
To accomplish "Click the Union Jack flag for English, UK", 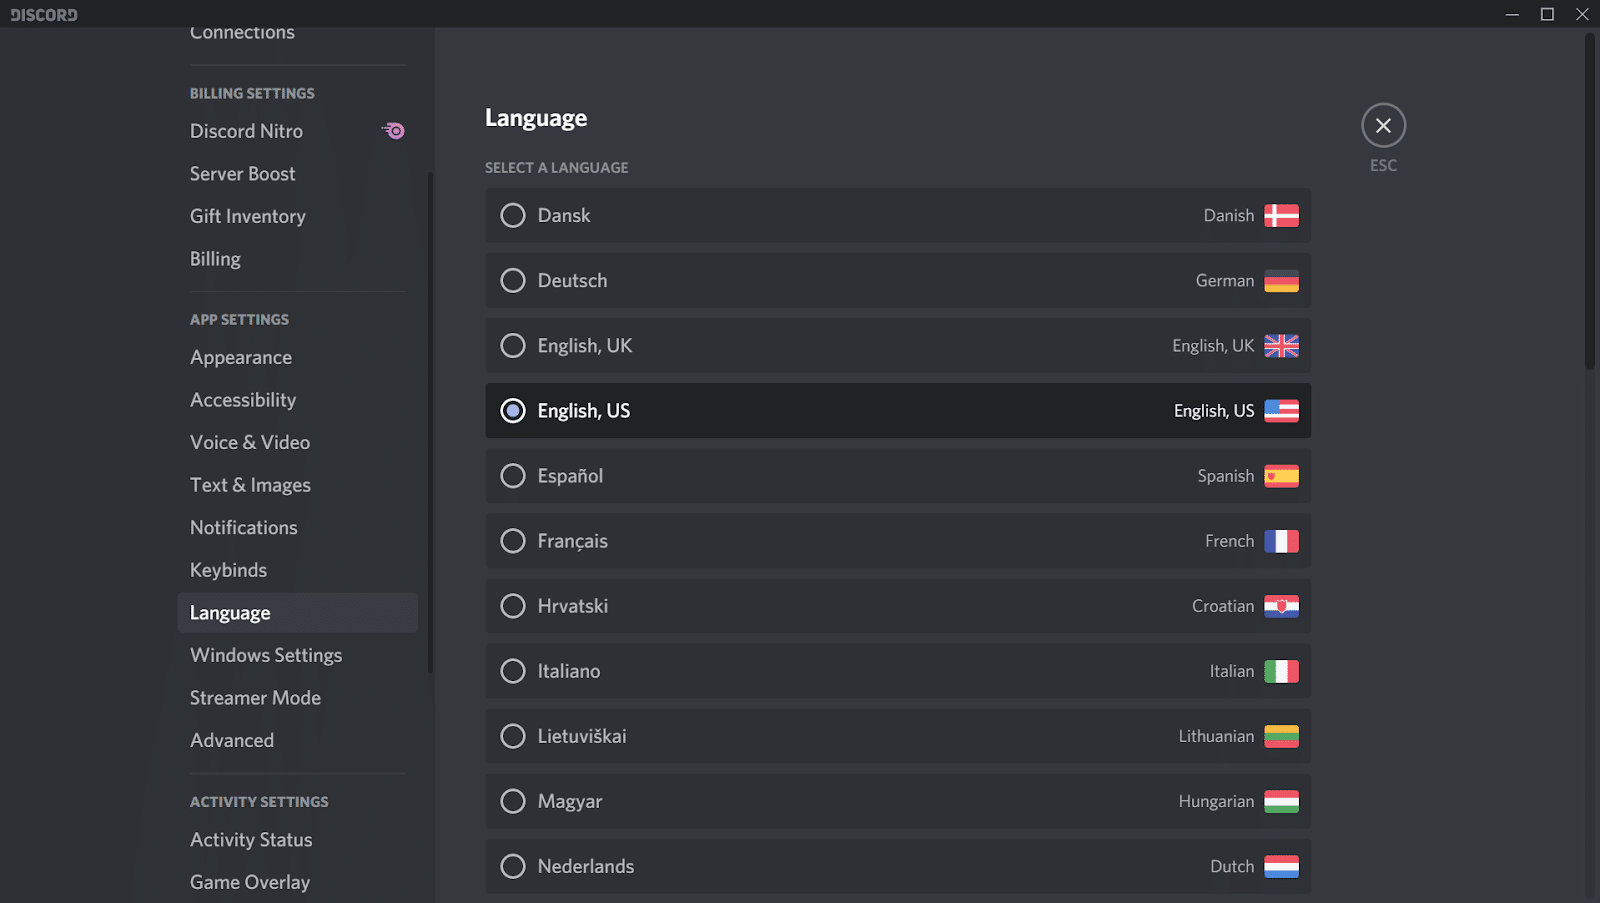I will [1281, 345].
